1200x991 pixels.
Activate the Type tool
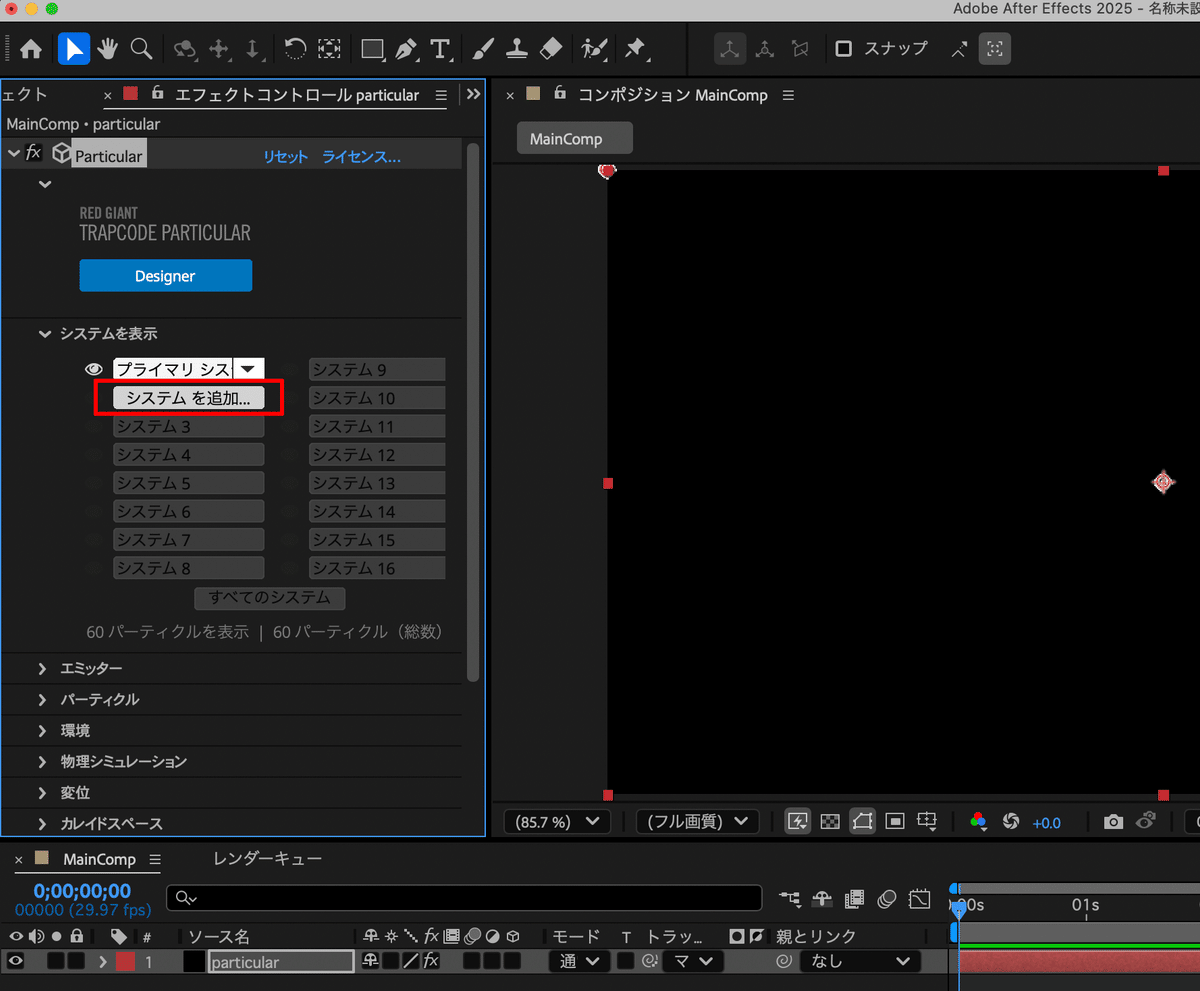(x=441, y=48)
